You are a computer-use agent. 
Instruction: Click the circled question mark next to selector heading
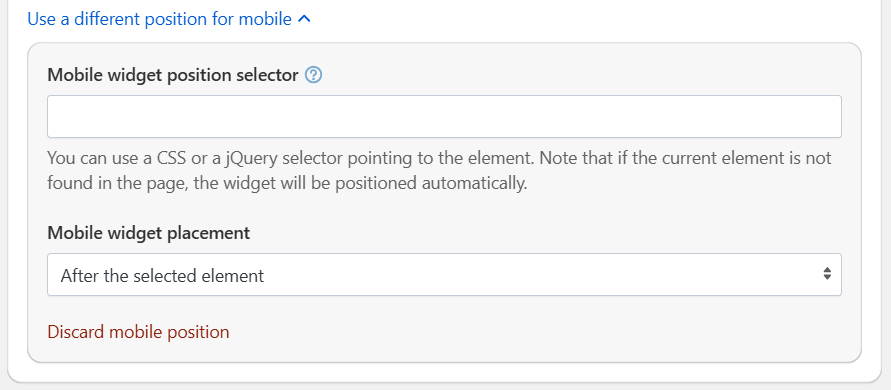pos(314,74)
